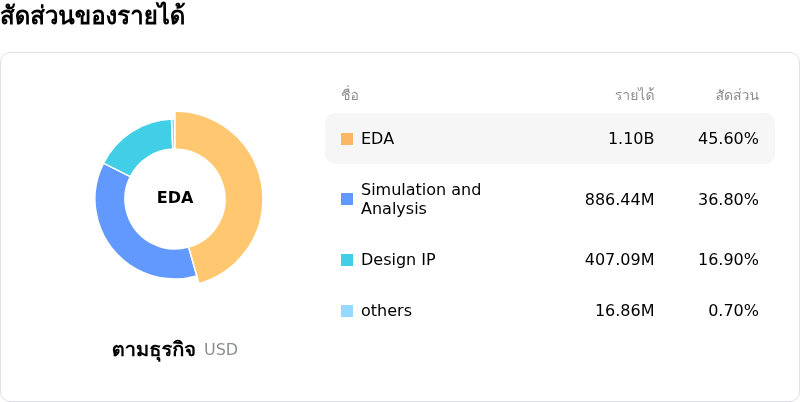Click the สัดส่วนของรายได้ heading
800x402 pixels.
click(x=93, y=17)
